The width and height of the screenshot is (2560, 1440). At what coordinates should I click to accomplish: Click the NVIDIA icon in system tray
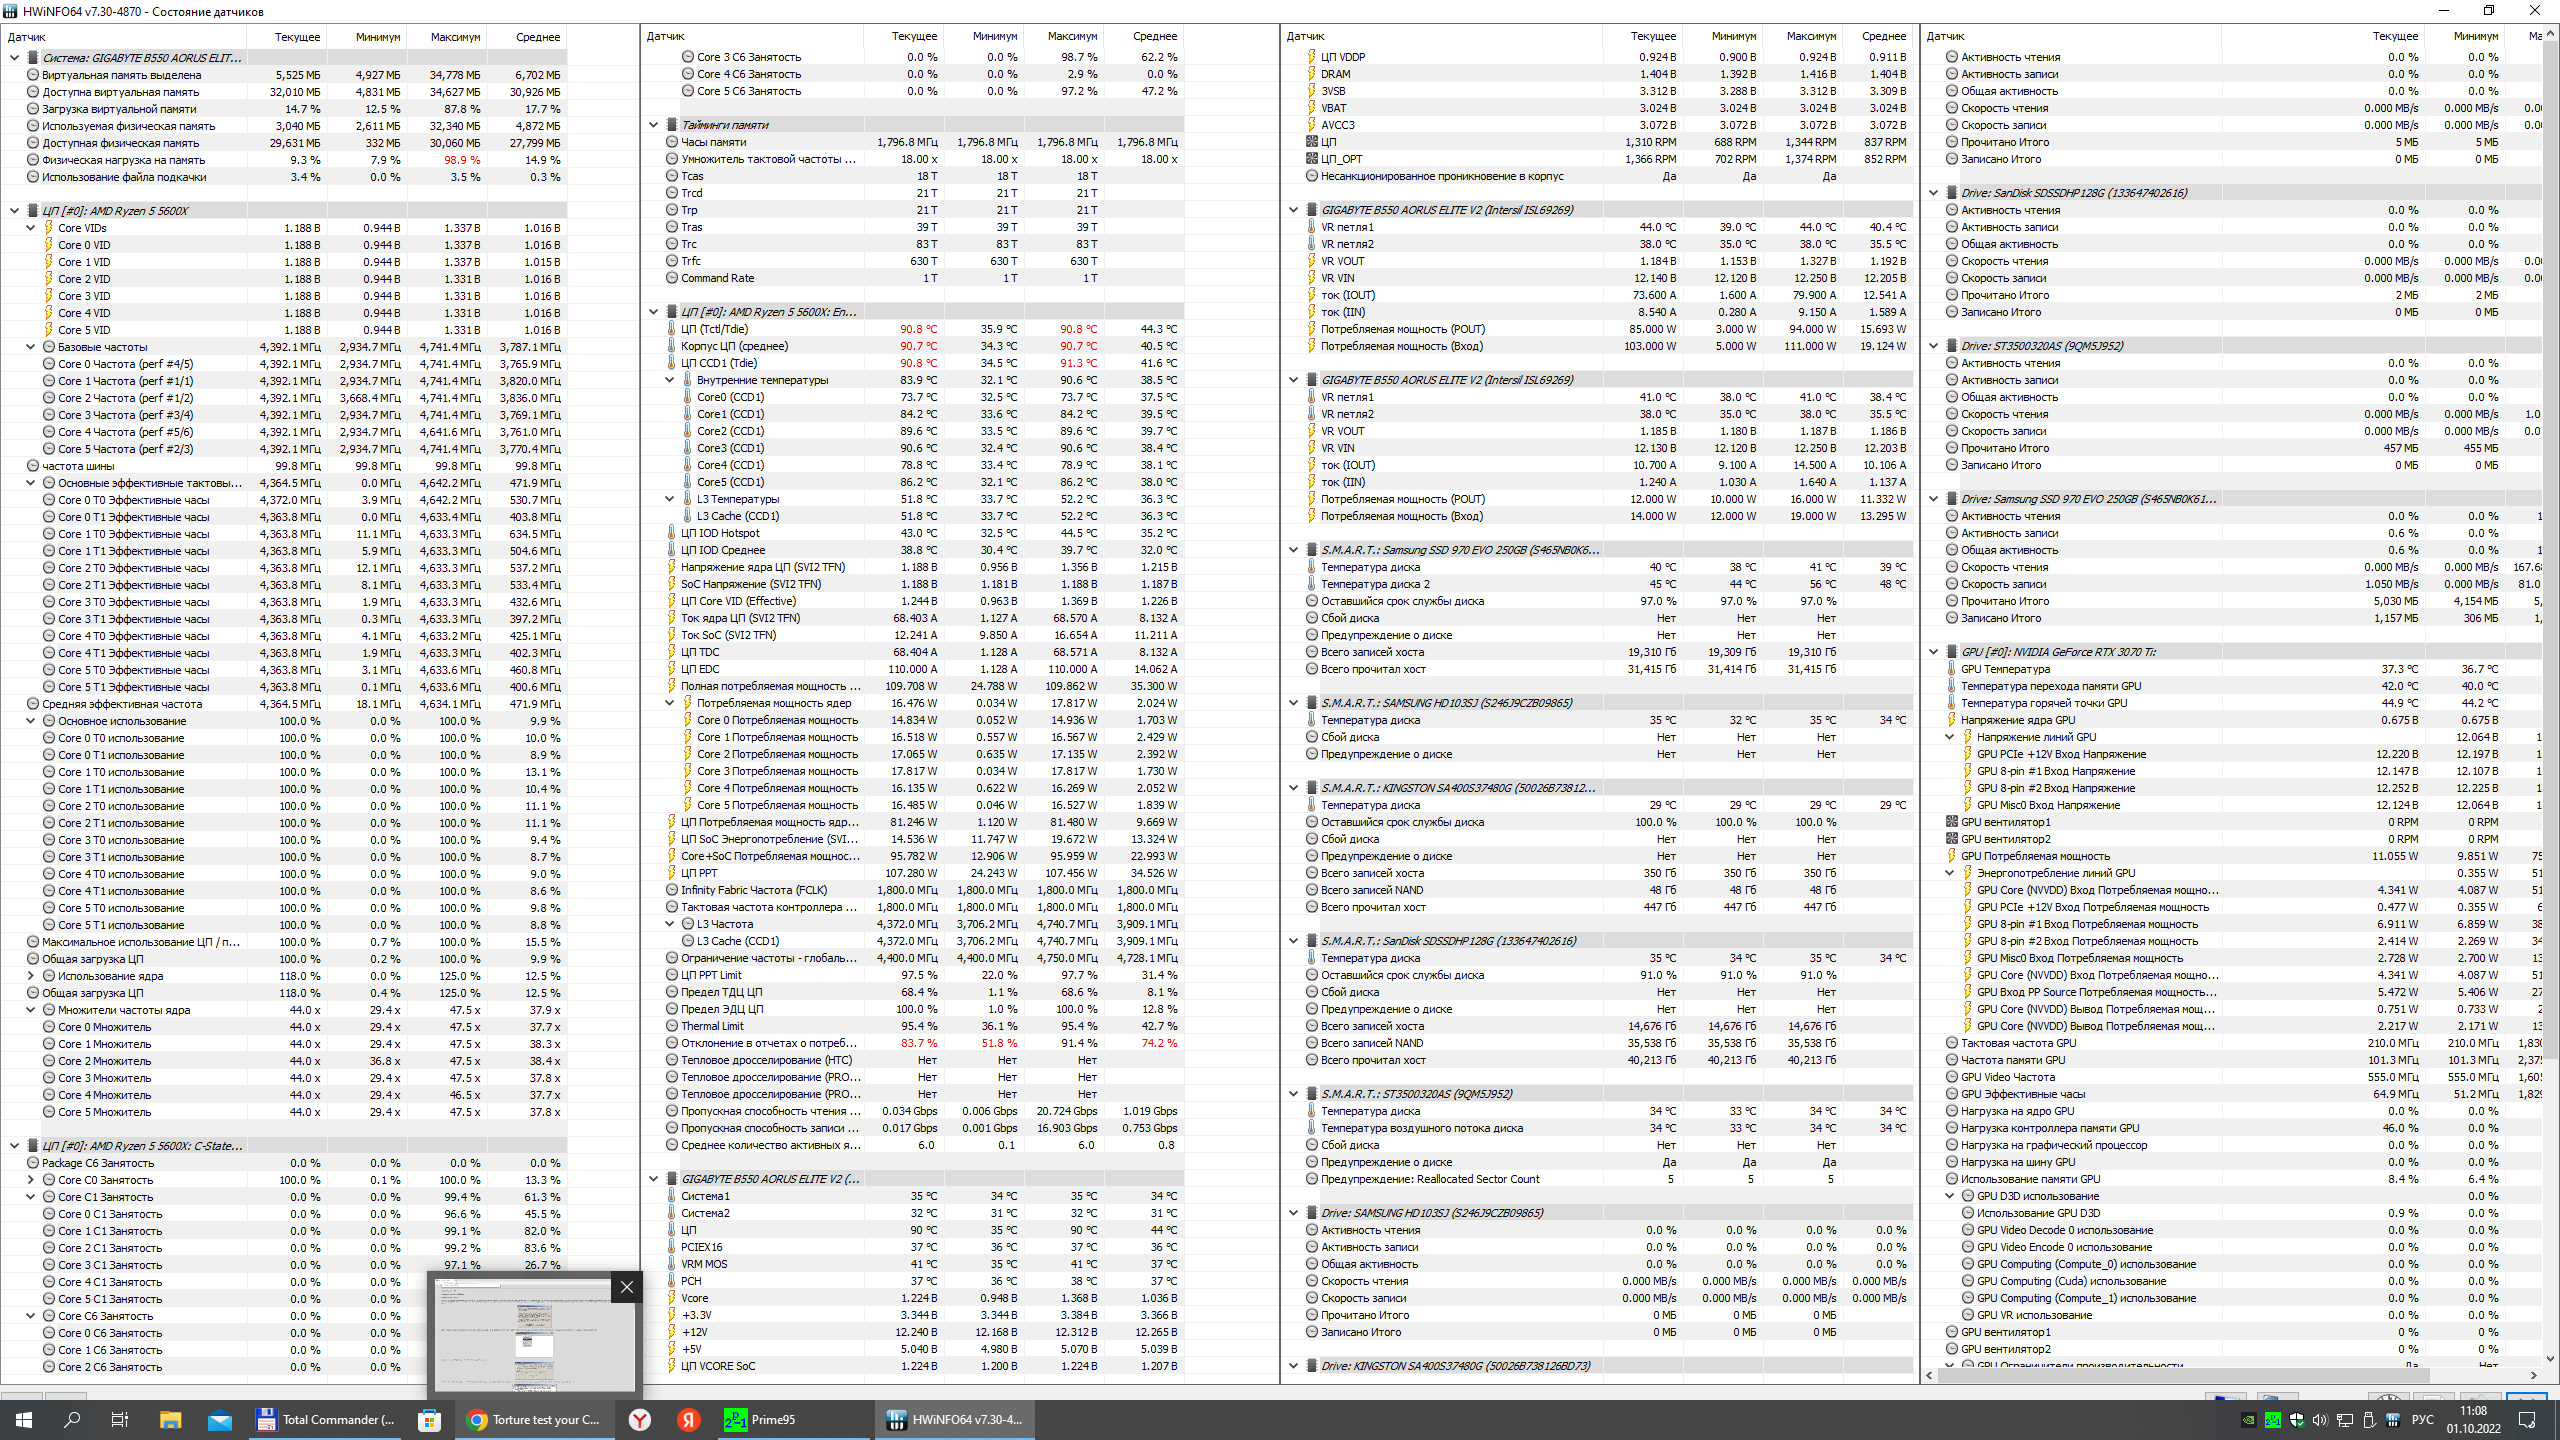pyautogui.click(x=2248, y=1420)
